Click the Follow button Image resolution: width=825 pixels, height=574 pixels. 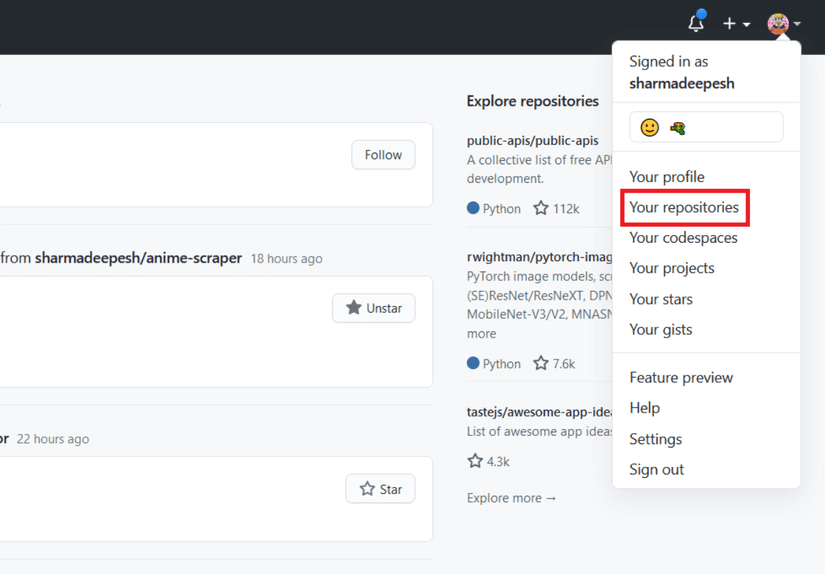click(383, 155)
